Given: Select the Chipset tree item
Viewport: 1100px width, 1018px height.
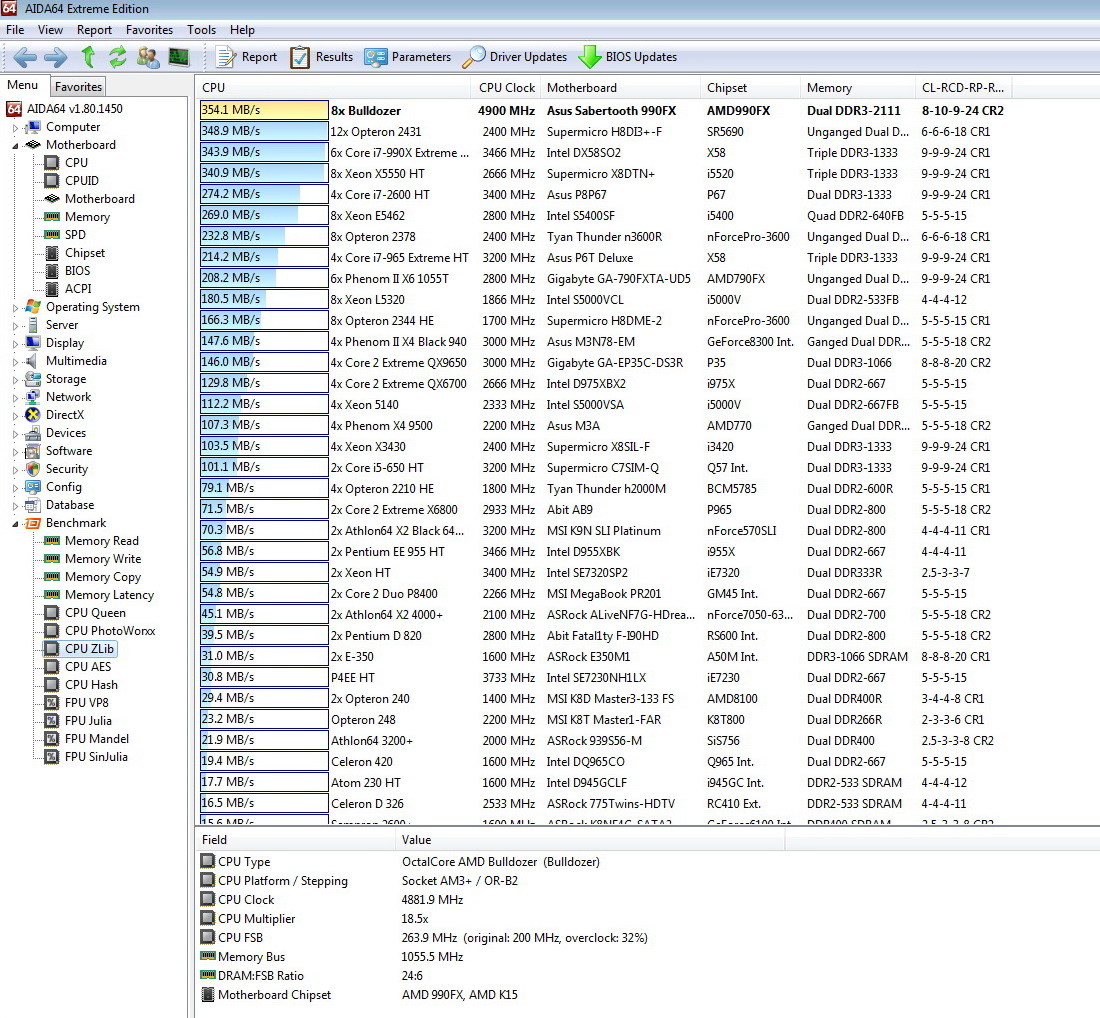Looking at the screenshot, I should (x=85, y=253).
